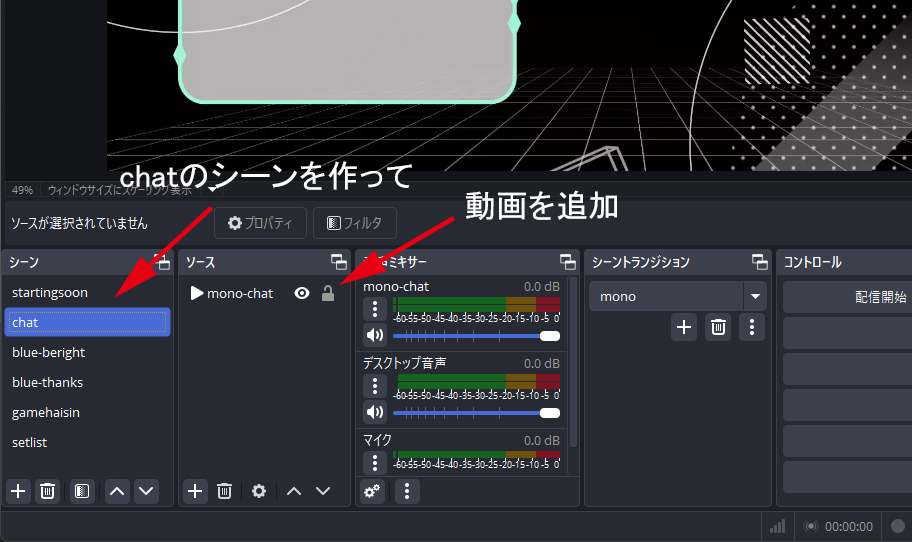This screenshot has width=912, height=542.
Task: Mute the mono-chat audio track
Action: [x=375, y=336]
